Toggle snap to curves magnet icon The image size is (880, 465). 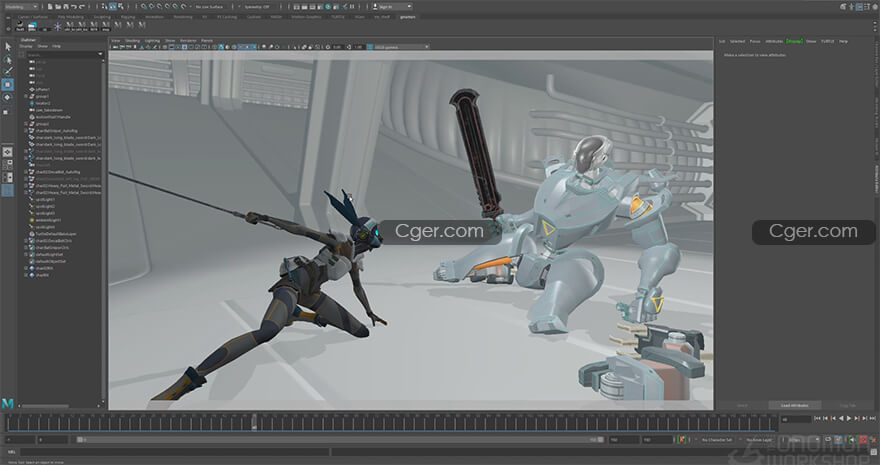pyautogui.click(x=152, y=6)
